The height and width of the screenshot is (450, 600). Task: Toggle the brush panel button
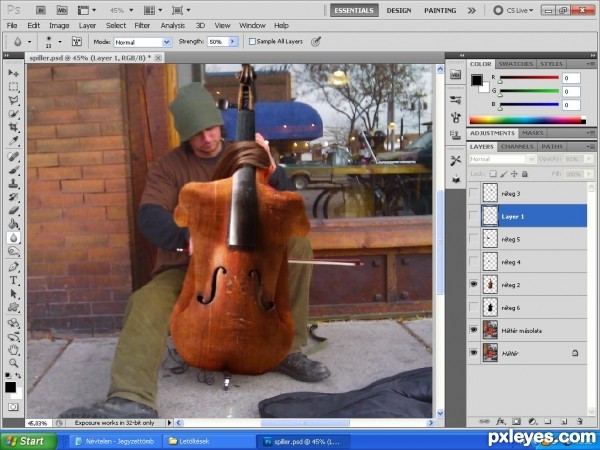[x=77, y=41]
